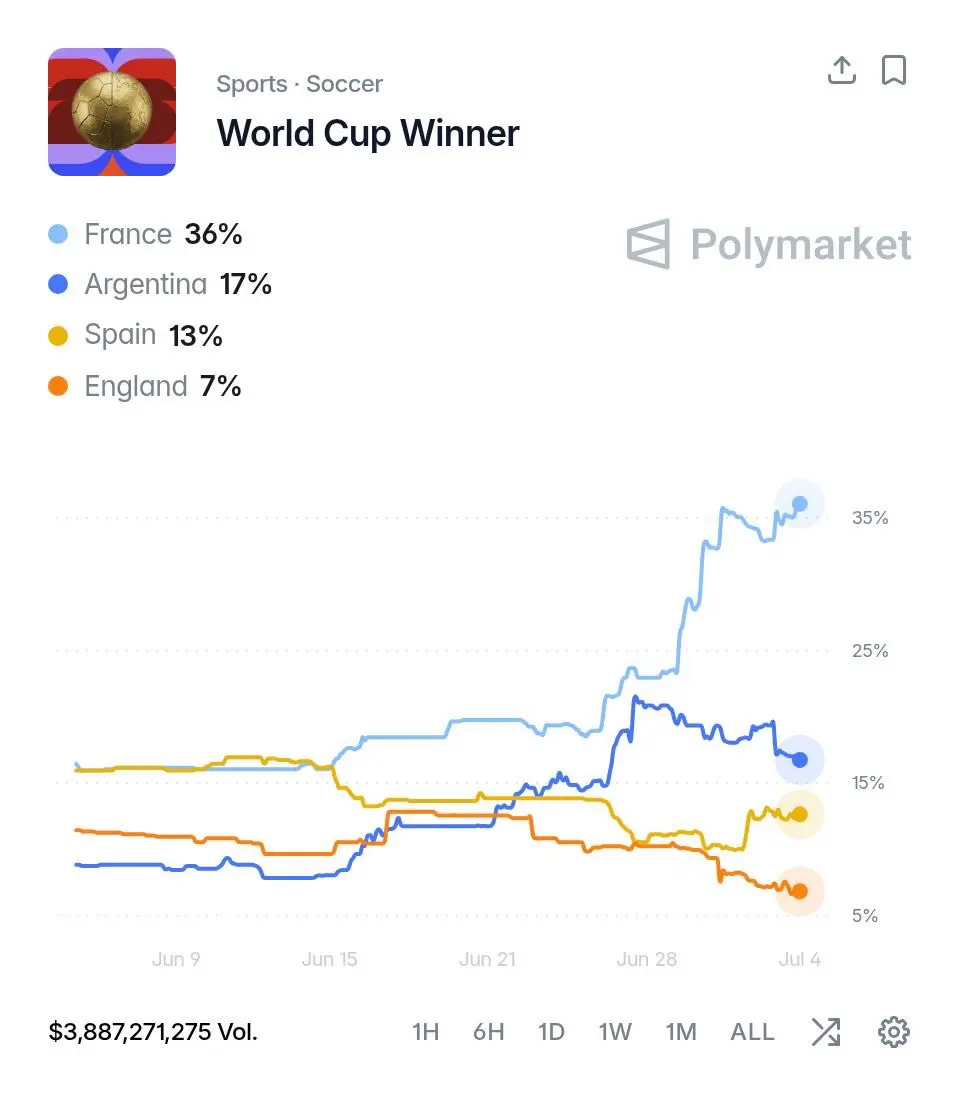Screen dimensions: 960x1098
Task: Show ALL time chart history
Action: 752,1031
